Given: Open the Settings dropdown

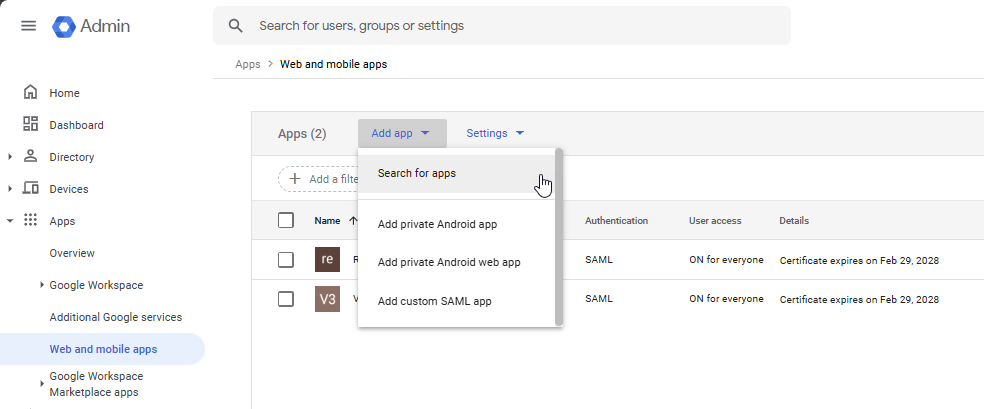Looking at the screenshot, I should tap(495, 133).
